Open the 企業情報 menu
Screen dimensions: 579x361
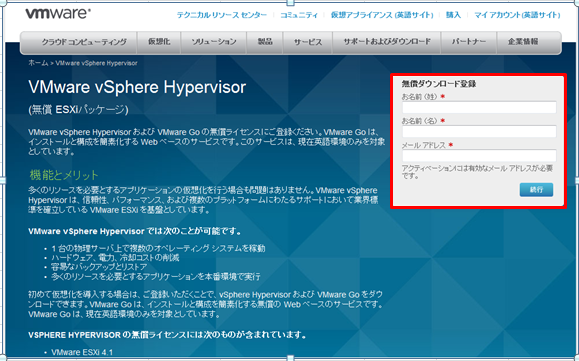click(x=523, y=42)
